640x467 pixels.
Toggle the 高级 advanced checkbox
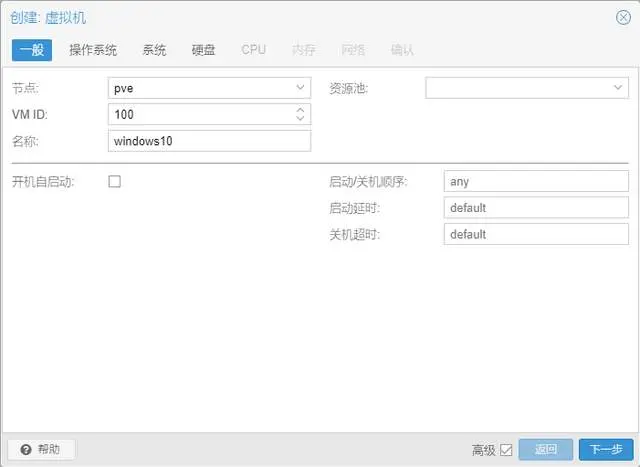click(506, 450)
